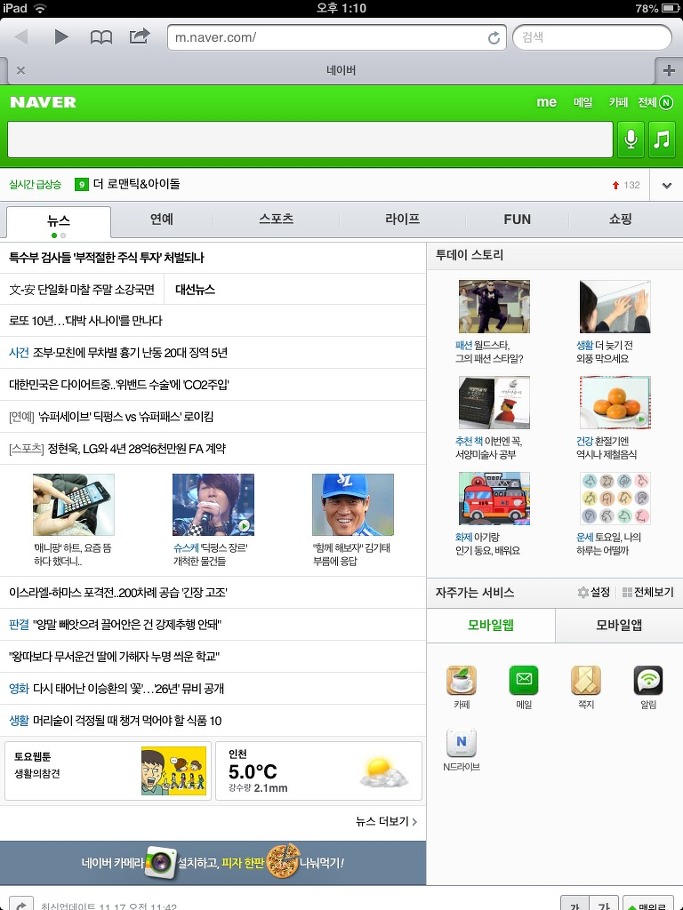Click the Naver search input box

(310, 139)
